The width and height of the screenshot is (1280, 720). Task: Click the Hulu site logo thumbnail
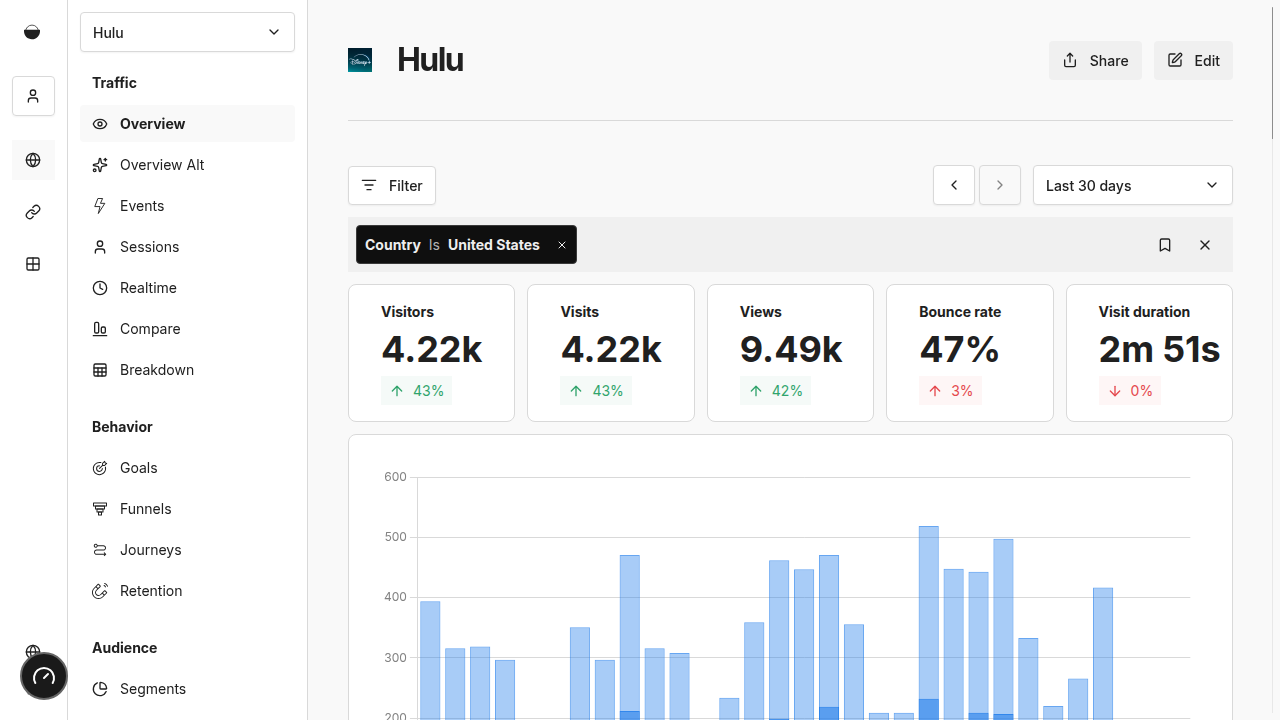[x=360, y=60]
